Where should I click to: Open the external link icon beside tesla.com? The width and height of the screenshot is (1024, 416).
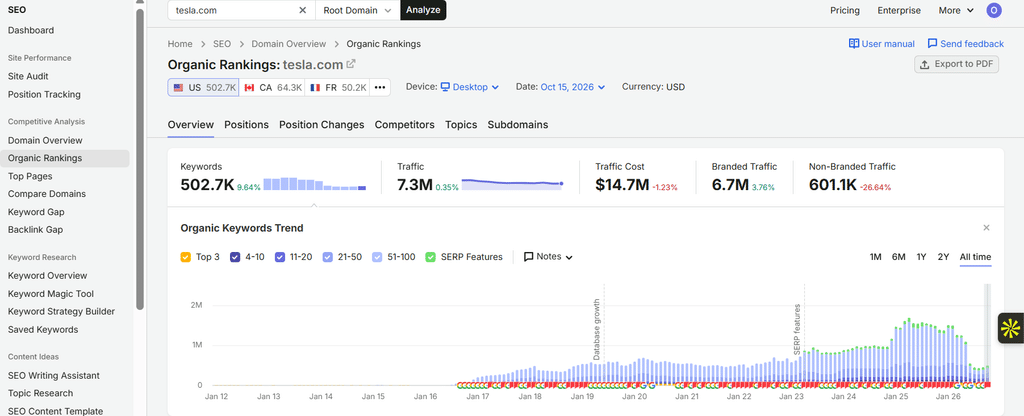(x=351, y=64)
